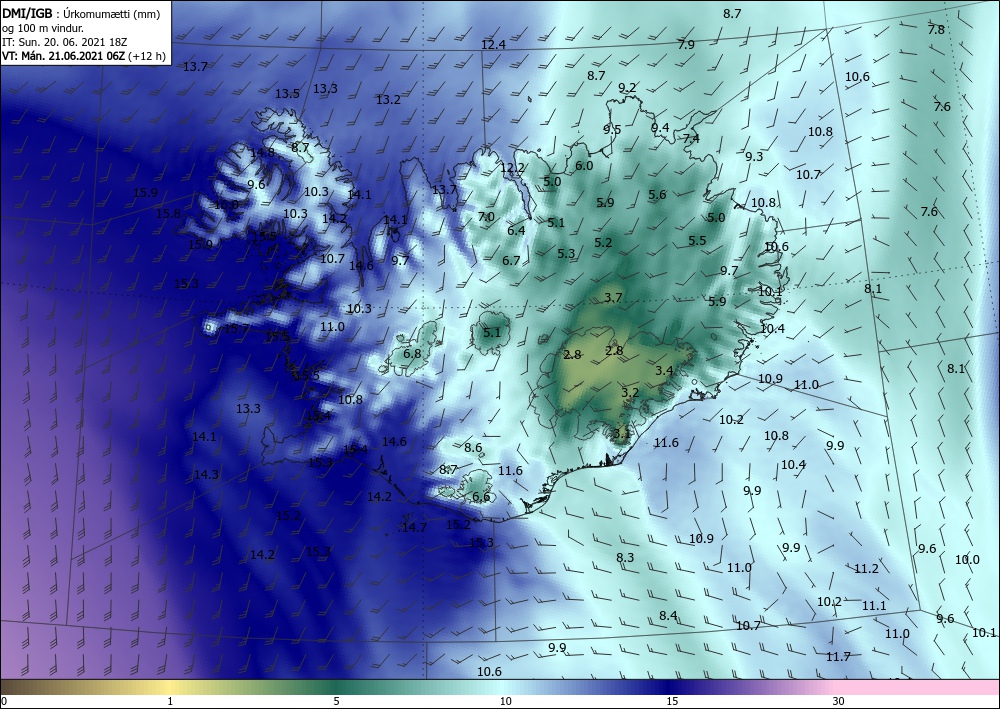Click the valid time 'VT: Mán. 21.06.2021 06Z'

point(64,56)
